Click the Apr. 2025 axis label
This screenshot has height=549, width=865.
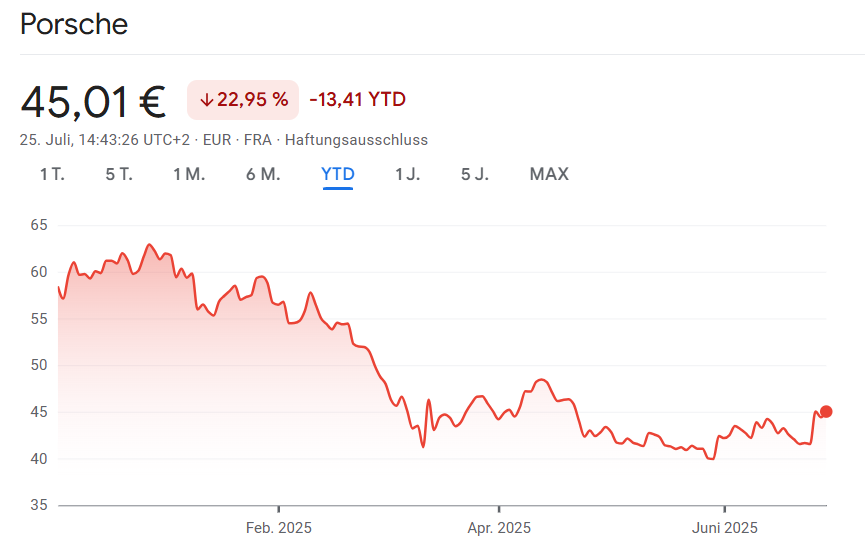click(x=499, y=528)
